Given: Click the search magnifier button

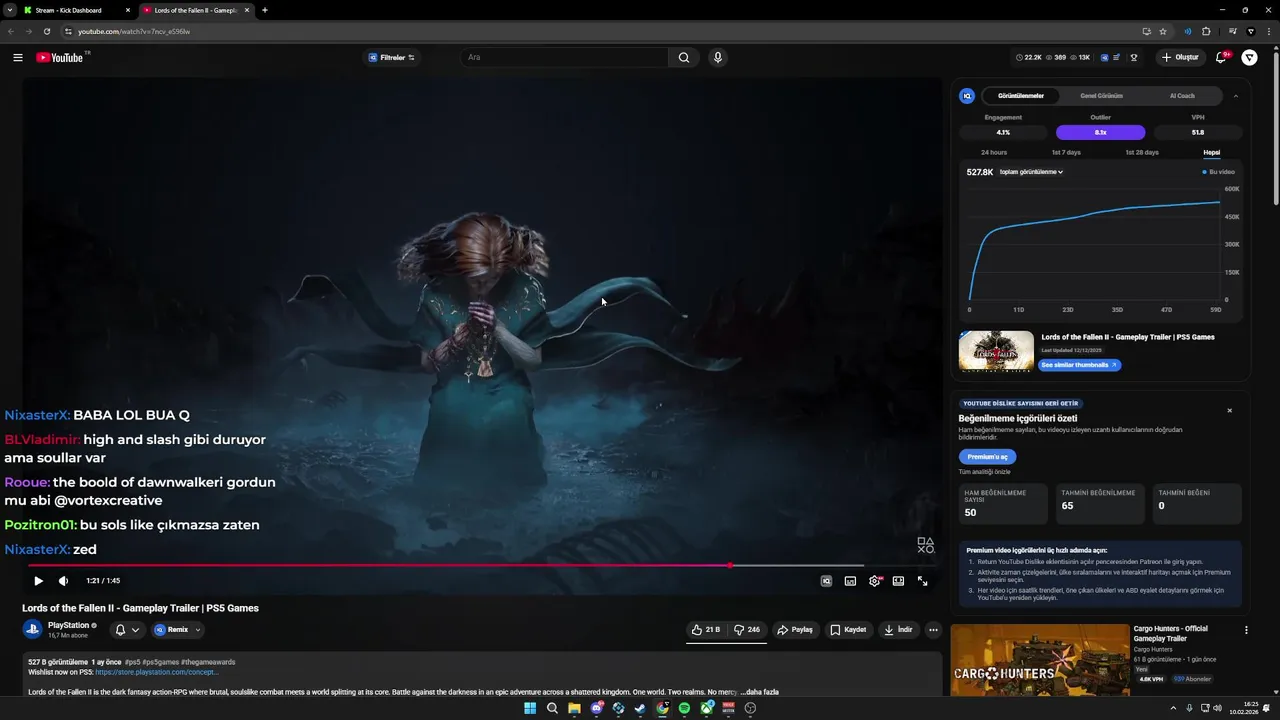Looking at the screenshot, I should click(684, 58).
